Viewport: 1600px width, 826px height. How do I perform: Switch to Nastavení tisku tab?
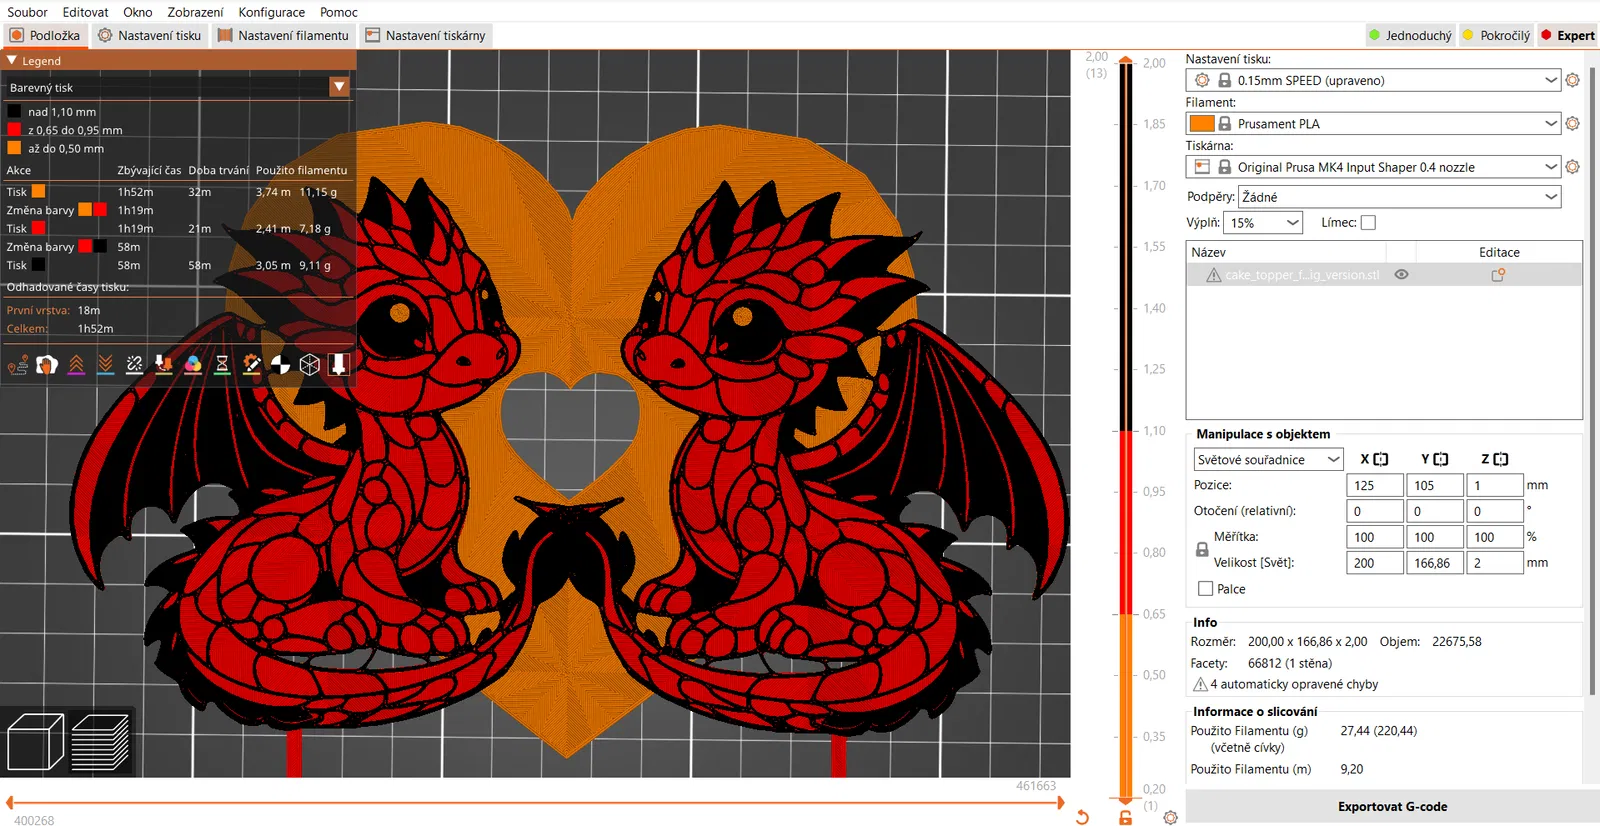click(149, 35)
